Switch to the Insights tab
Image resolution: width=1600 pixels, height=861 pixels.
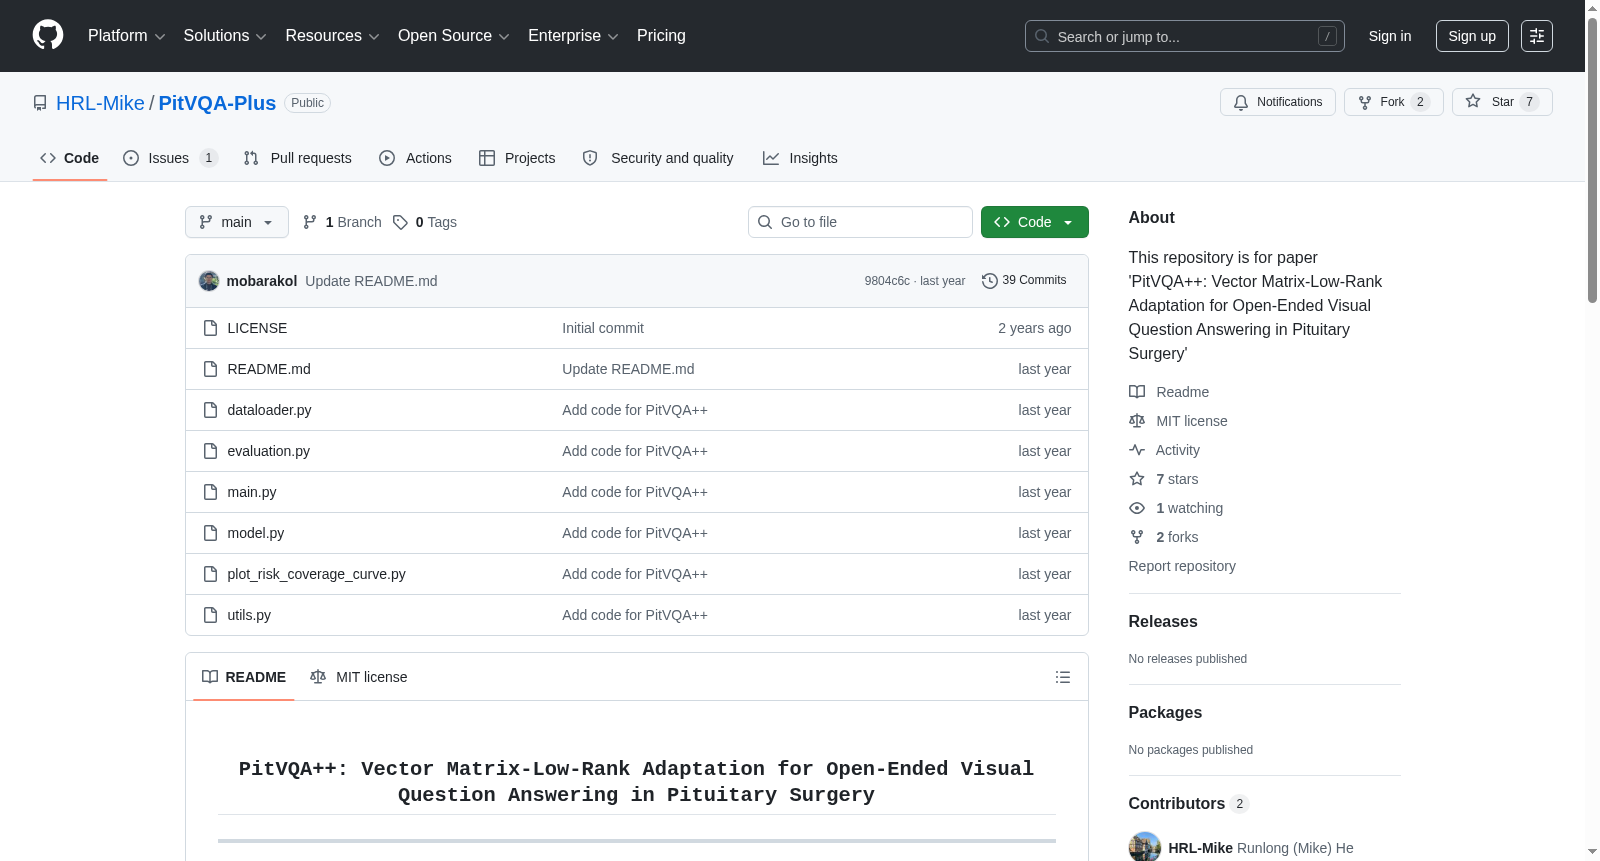coord(800,158)
